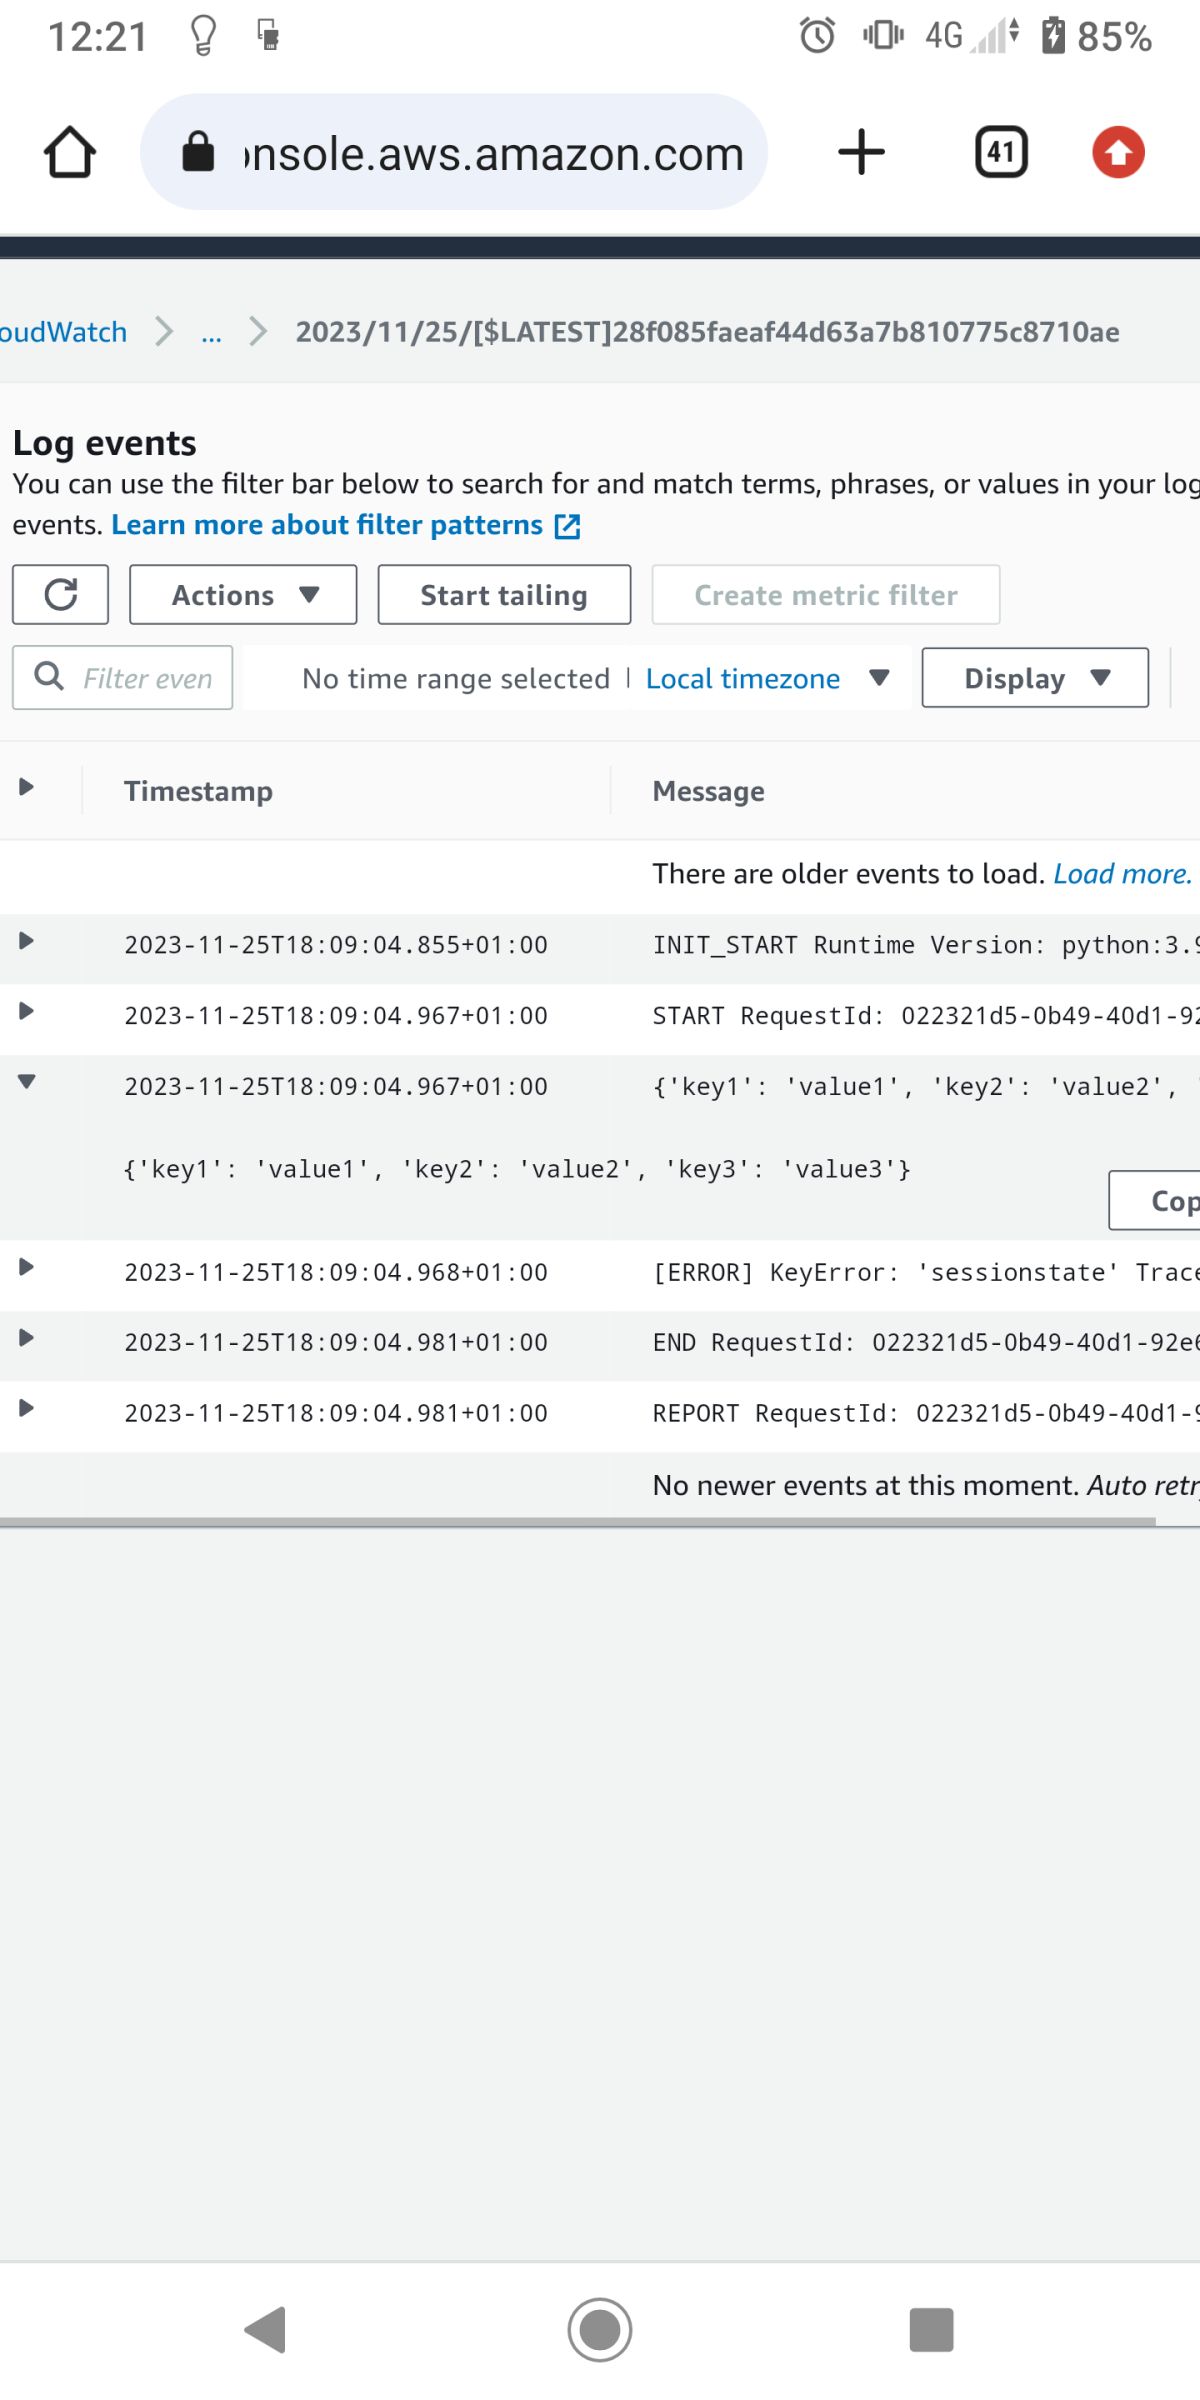Open the Local timezone dropdown
1200x2400 pixels.
[x=766, y=678]
